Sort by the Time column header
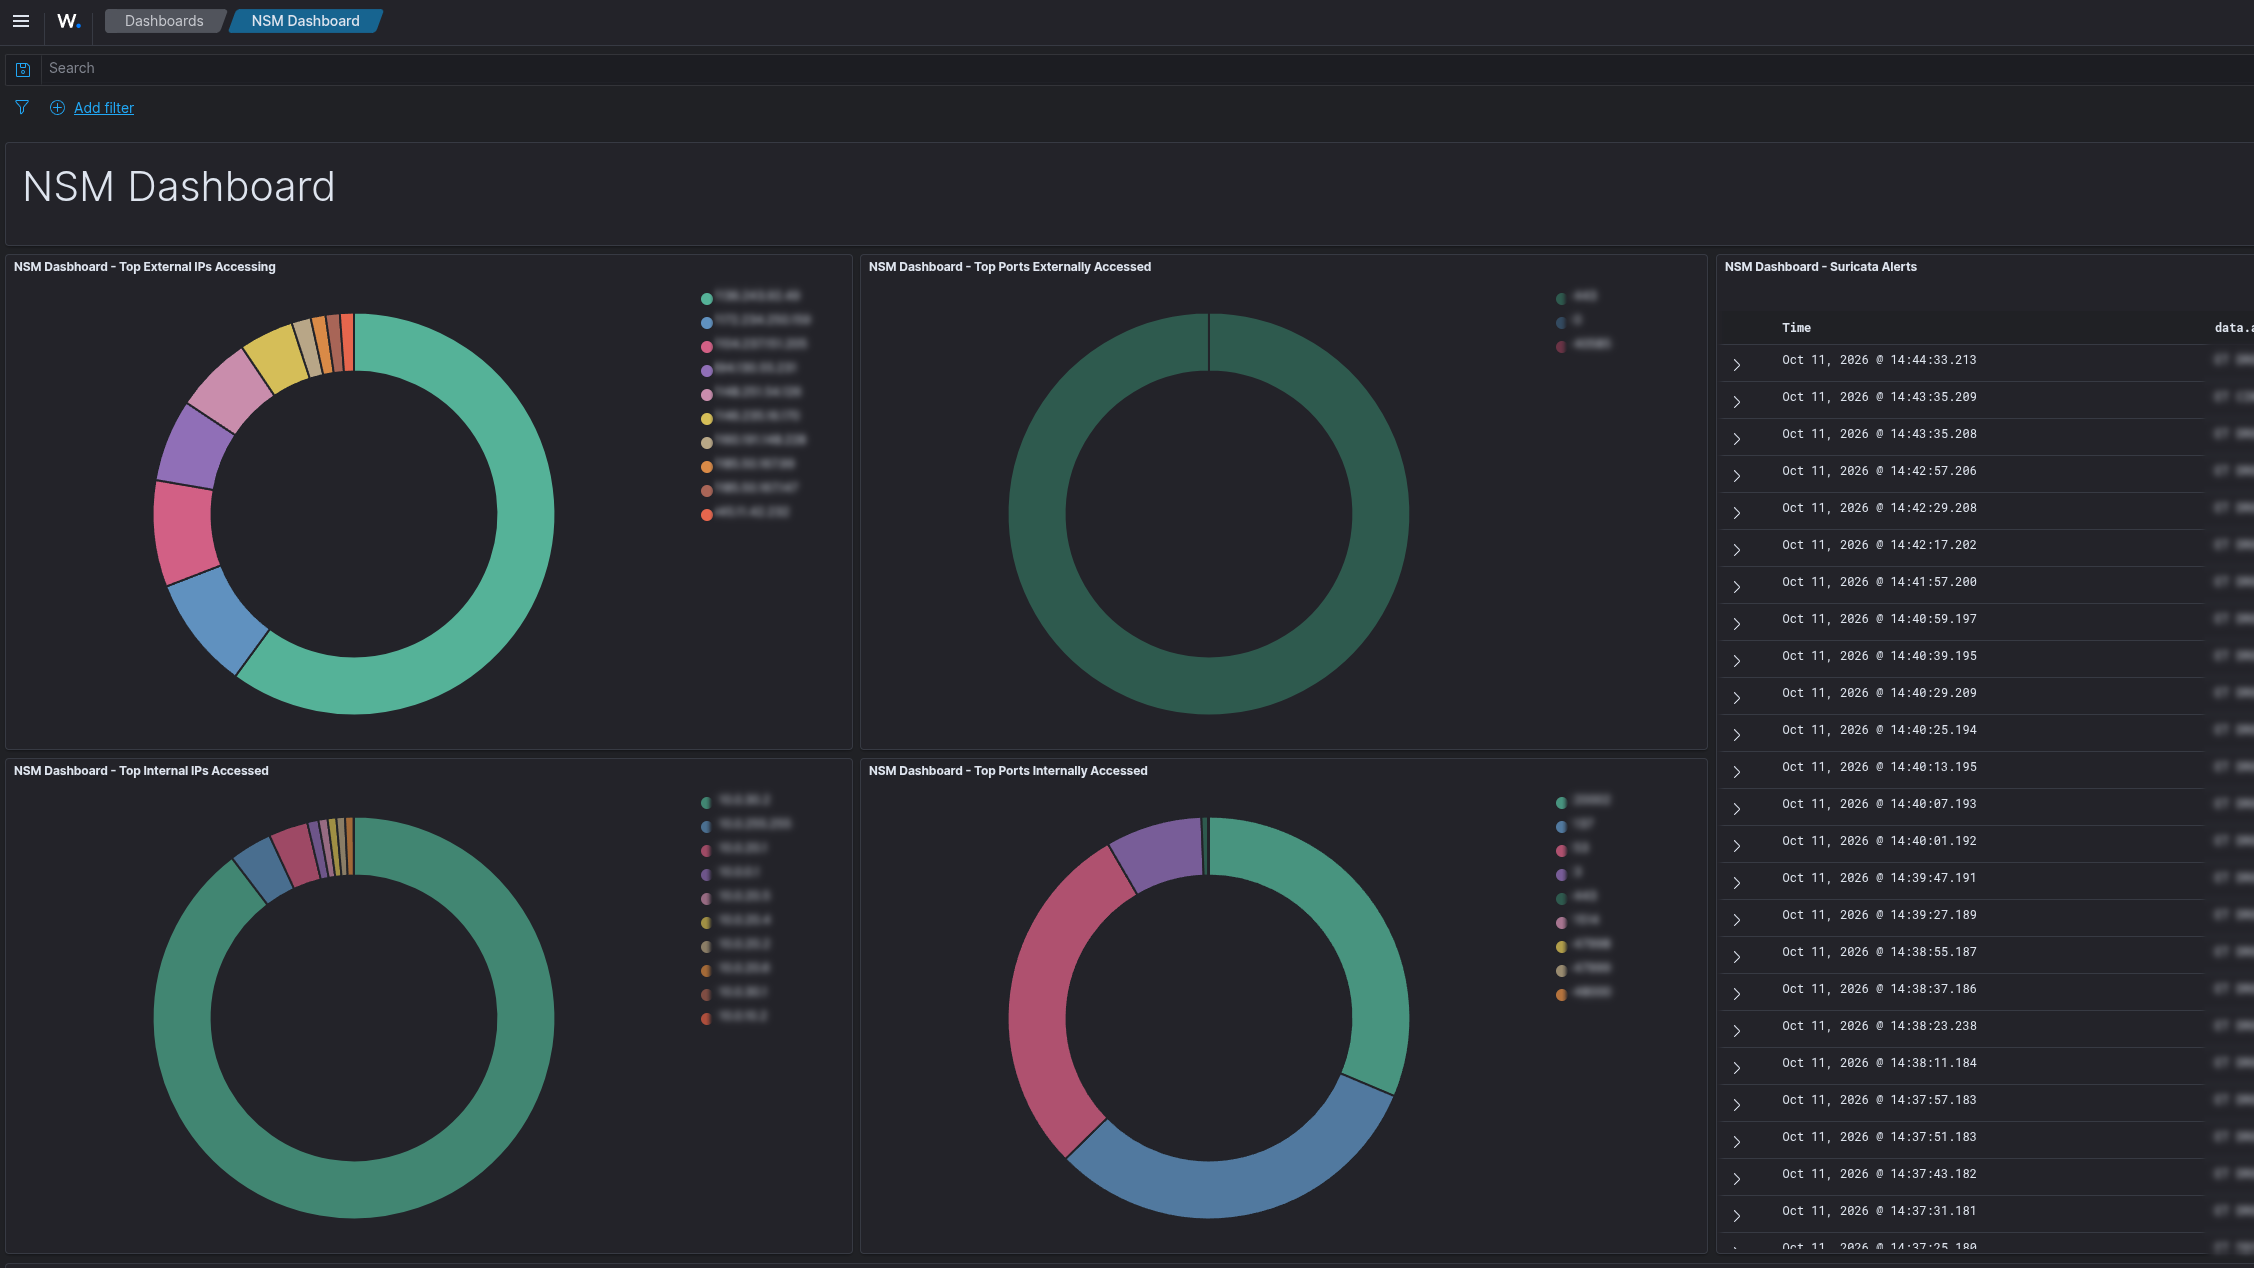The image size is (2254, 1268). point(1796,328)
